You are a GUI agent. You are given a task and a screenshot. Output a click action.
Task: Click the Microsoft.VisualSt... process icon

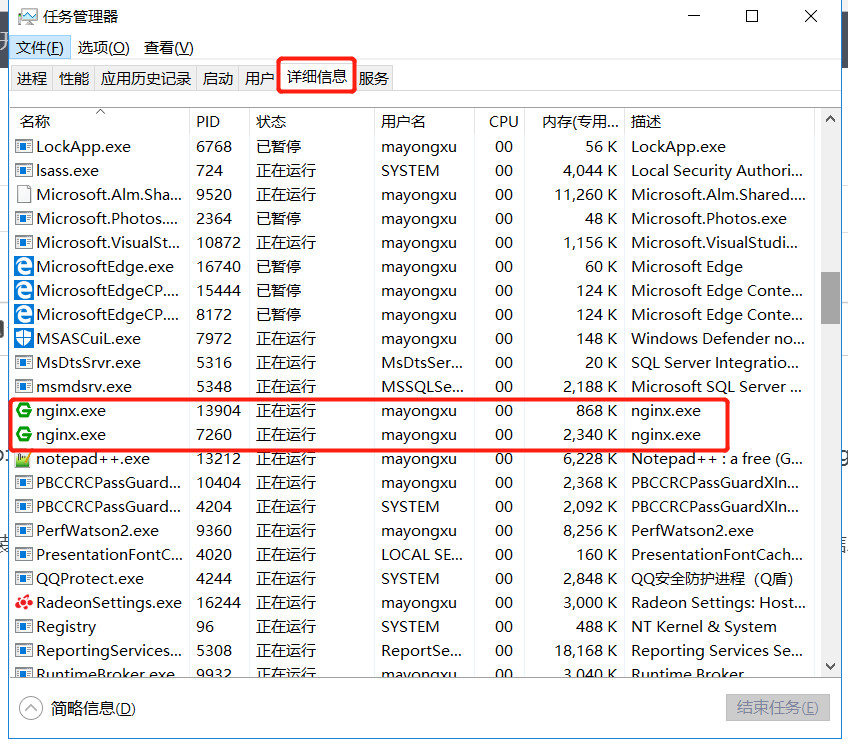23,242
